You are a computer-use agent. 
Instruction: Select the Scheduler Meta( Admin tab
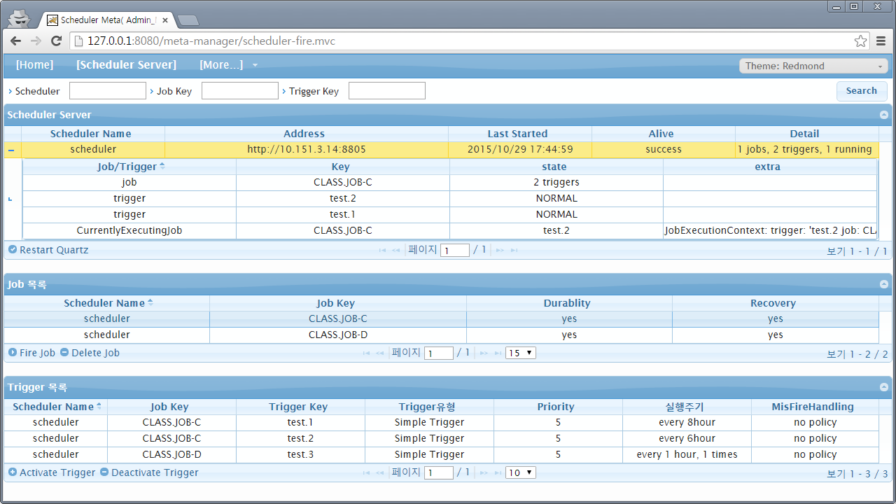(107, 20)
